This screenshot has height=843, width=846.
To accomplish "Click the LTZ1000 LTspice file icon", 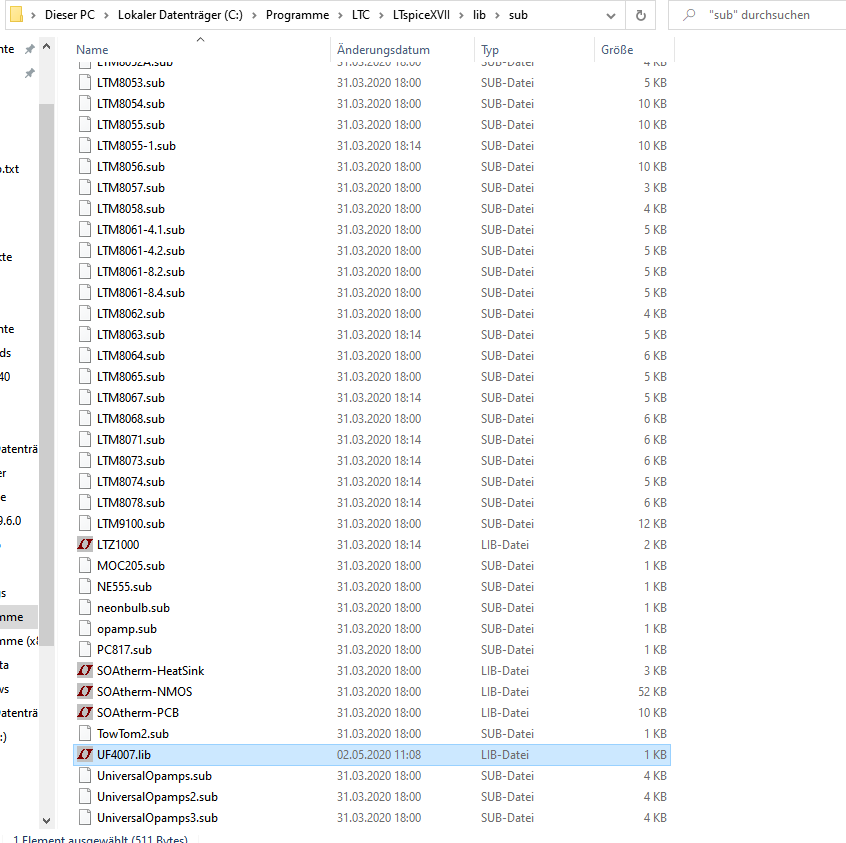I will (85, 545).
